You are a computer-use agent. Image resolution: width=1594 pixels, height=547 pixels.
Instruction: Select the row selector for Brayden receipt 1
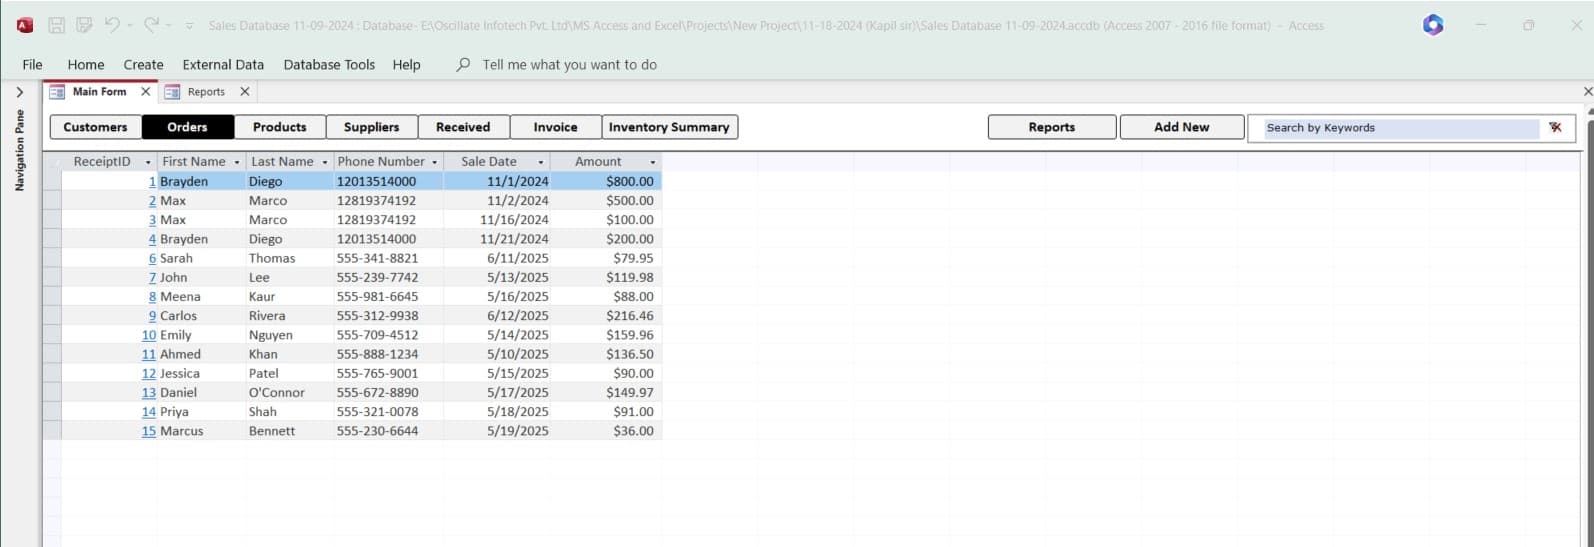point(52,181)
